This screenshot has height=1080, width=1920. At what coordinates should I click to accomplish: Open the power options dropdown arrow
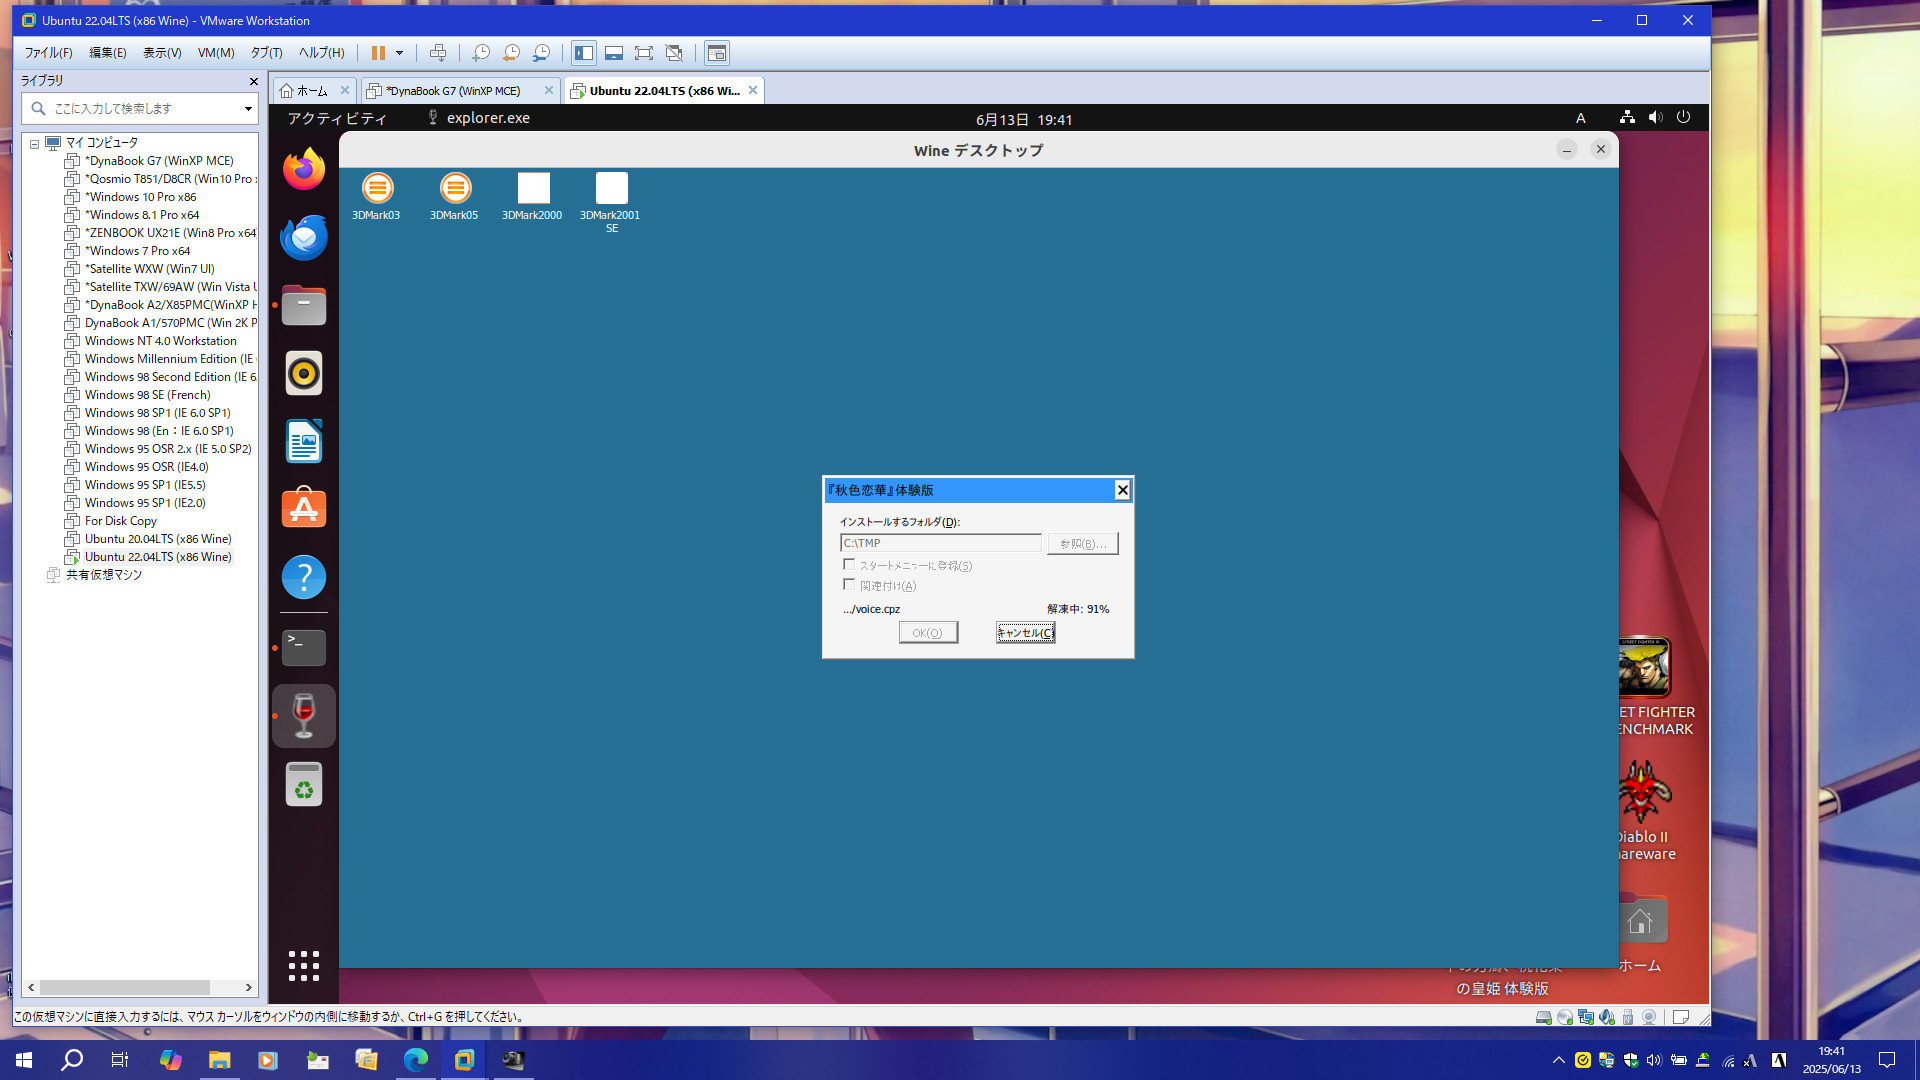pos(399,53)
